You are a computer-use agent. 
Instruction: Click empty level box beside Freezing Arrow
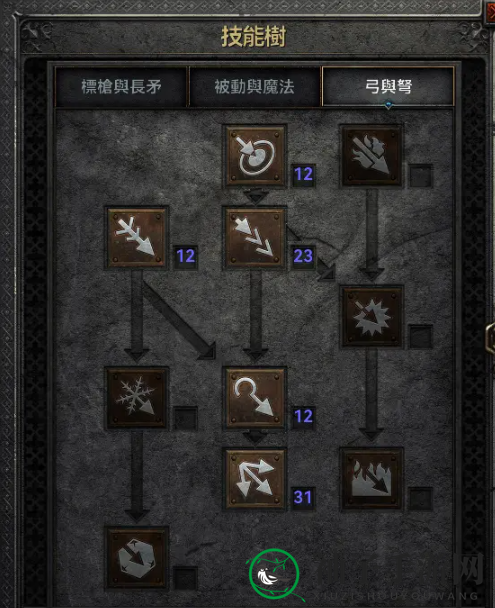pos(185,578)
